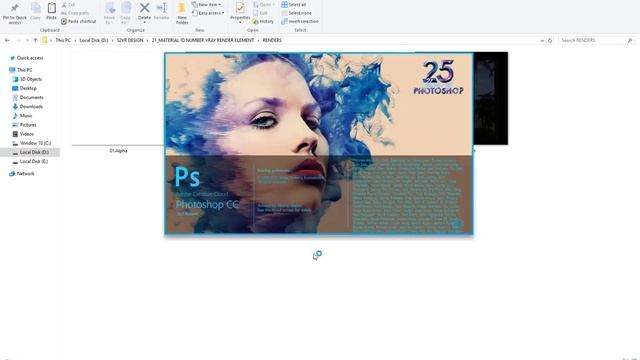640x360 pixels.
Task: Click the Copy ribbon button
Action: pyautogui.click(x=36, y=12)
